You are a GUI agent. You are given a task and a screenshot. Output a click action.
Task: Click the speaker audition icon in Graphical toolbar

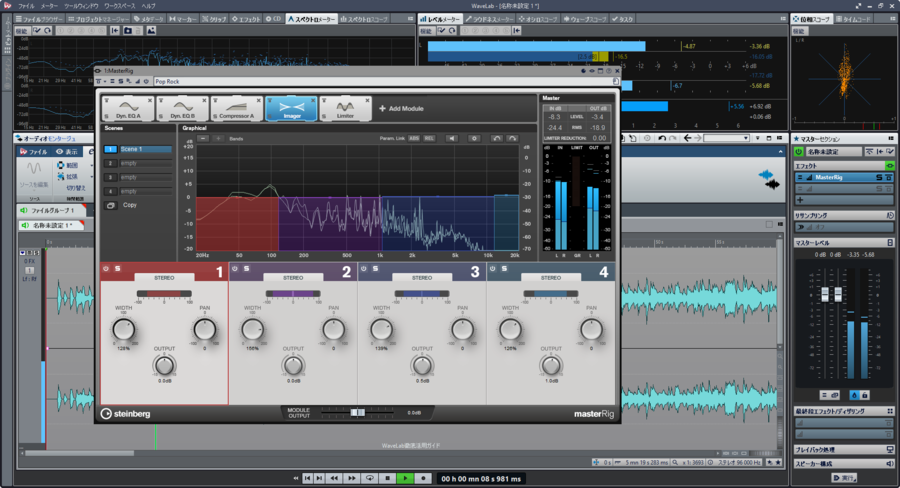[x=452, y=138]
